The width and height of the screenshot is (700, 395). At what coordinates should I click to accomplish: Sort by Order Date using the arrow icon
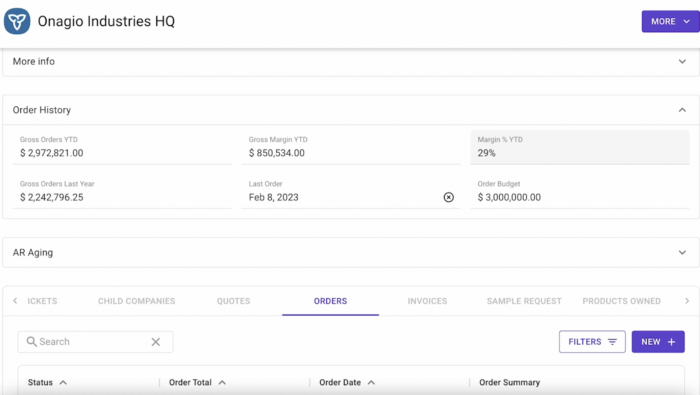click(371, 383)
